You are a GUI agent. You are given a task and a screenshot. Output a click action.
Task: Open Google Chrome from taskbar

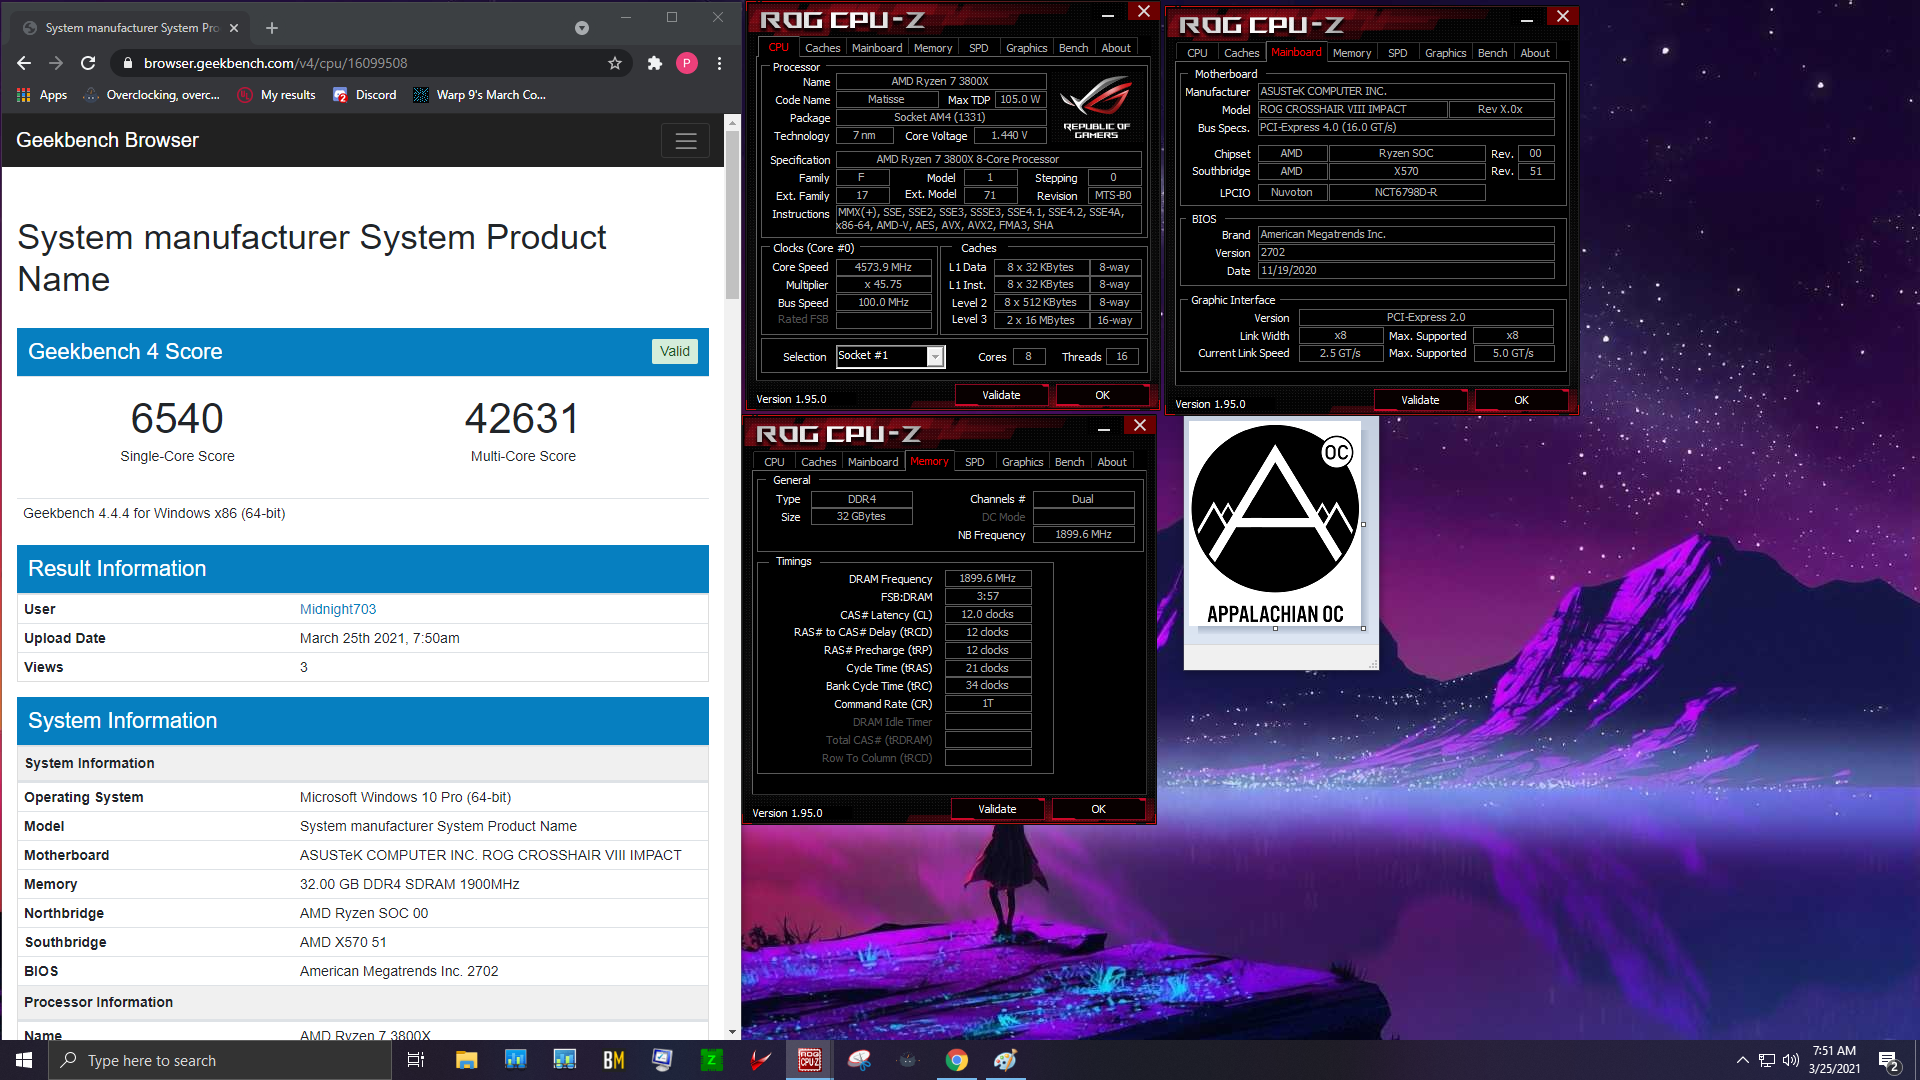[957, 1060]
